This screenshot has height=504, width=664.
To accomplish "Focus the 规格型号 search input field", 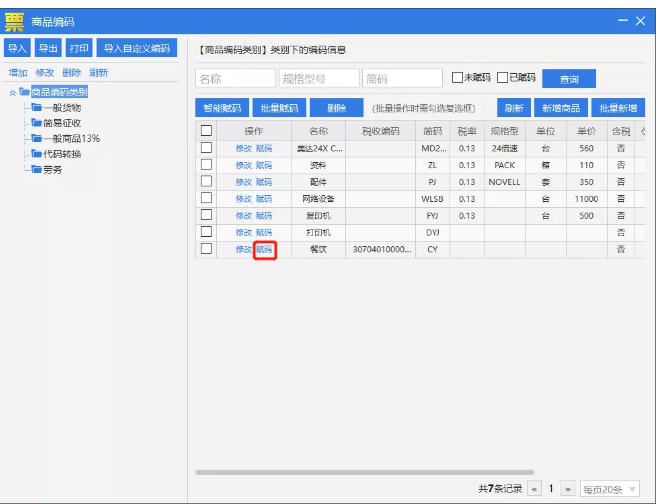I will (x=319, y=78).
